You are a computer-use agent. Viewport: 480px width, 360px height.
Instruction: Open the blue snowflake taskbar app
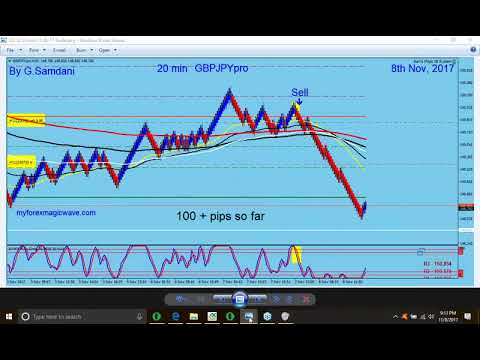(267, 316)
